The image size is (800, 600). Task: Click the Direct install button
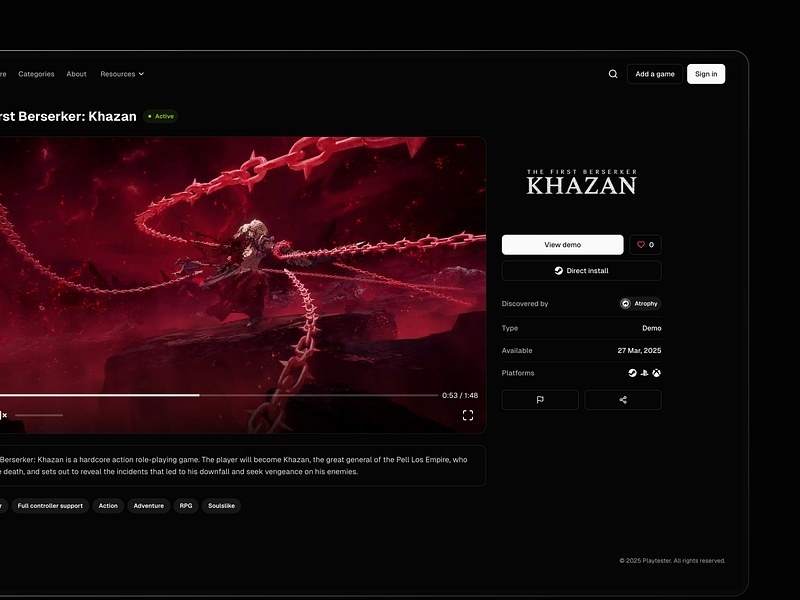tap(582, 271)
